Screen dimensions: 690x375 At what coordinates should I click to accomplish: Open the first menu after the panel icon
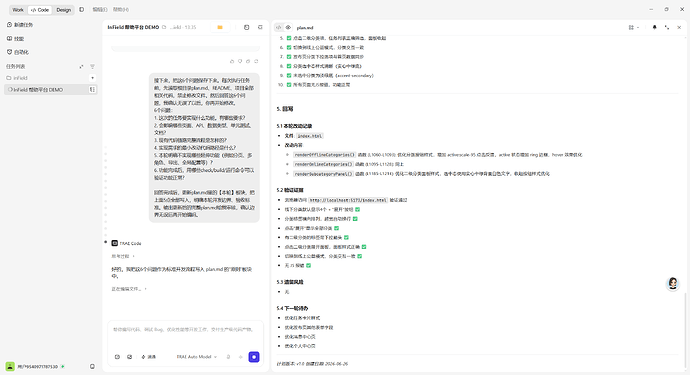(99, 9)
